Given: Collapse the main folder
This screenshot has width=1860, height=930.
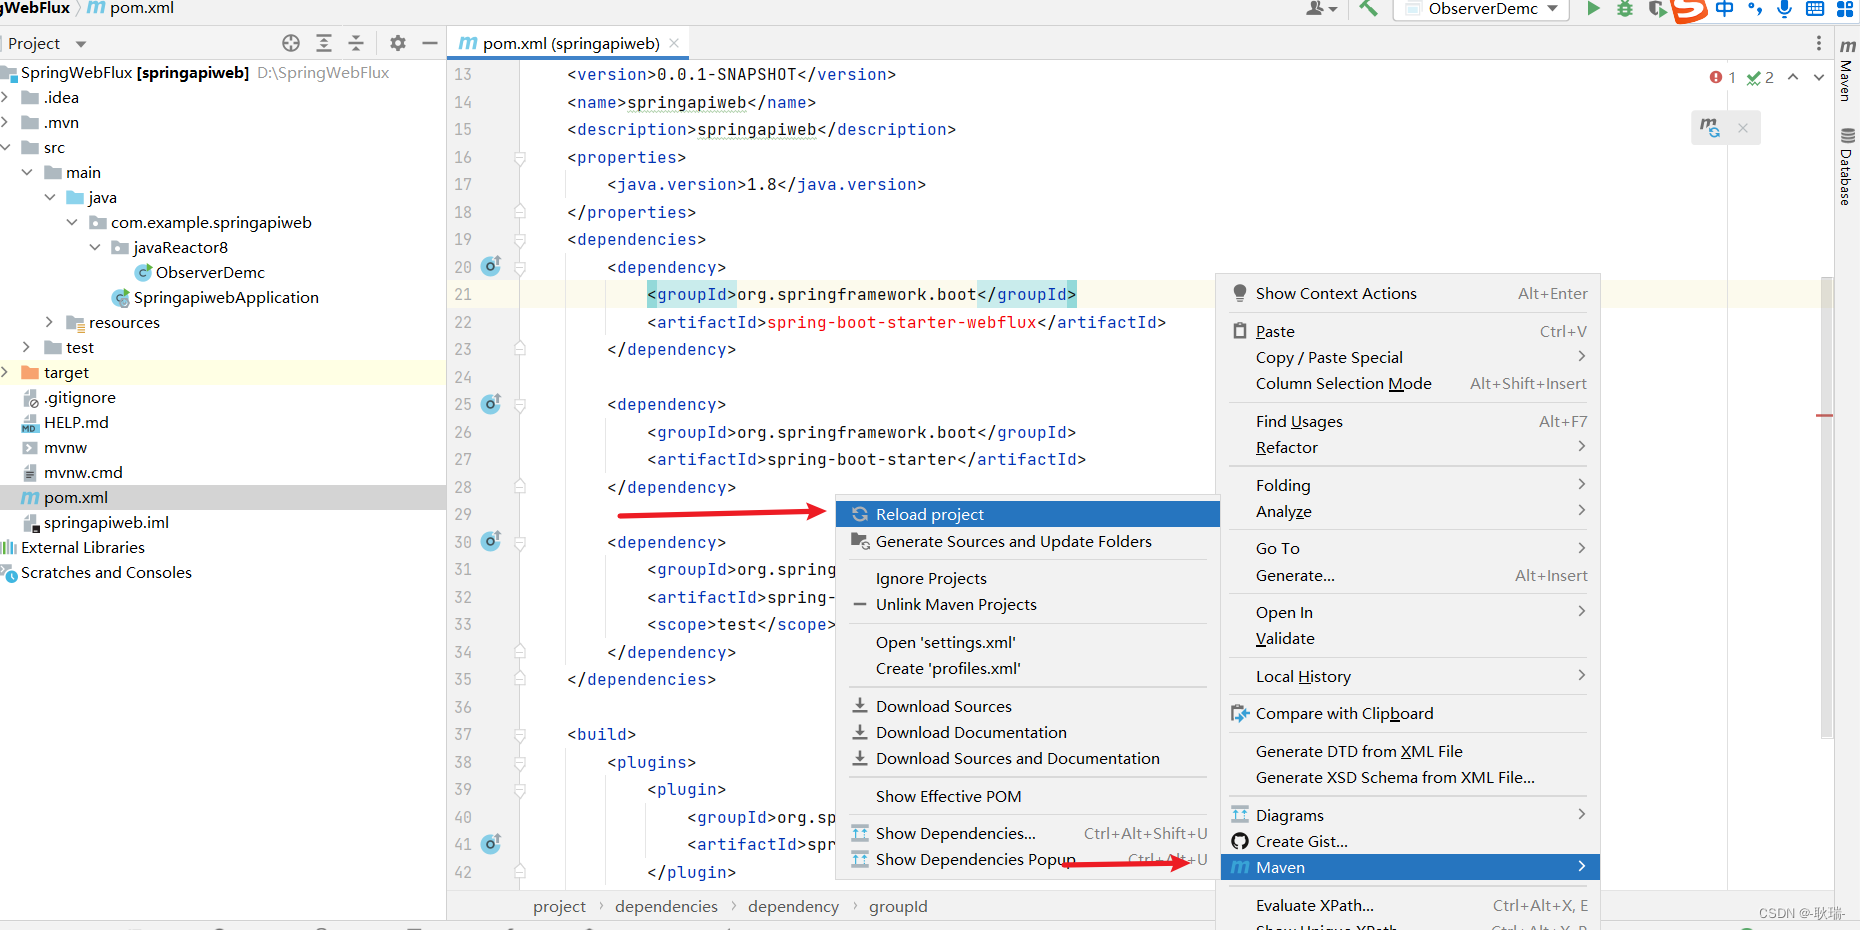Looking at the screenshot, I should [27, 172].
